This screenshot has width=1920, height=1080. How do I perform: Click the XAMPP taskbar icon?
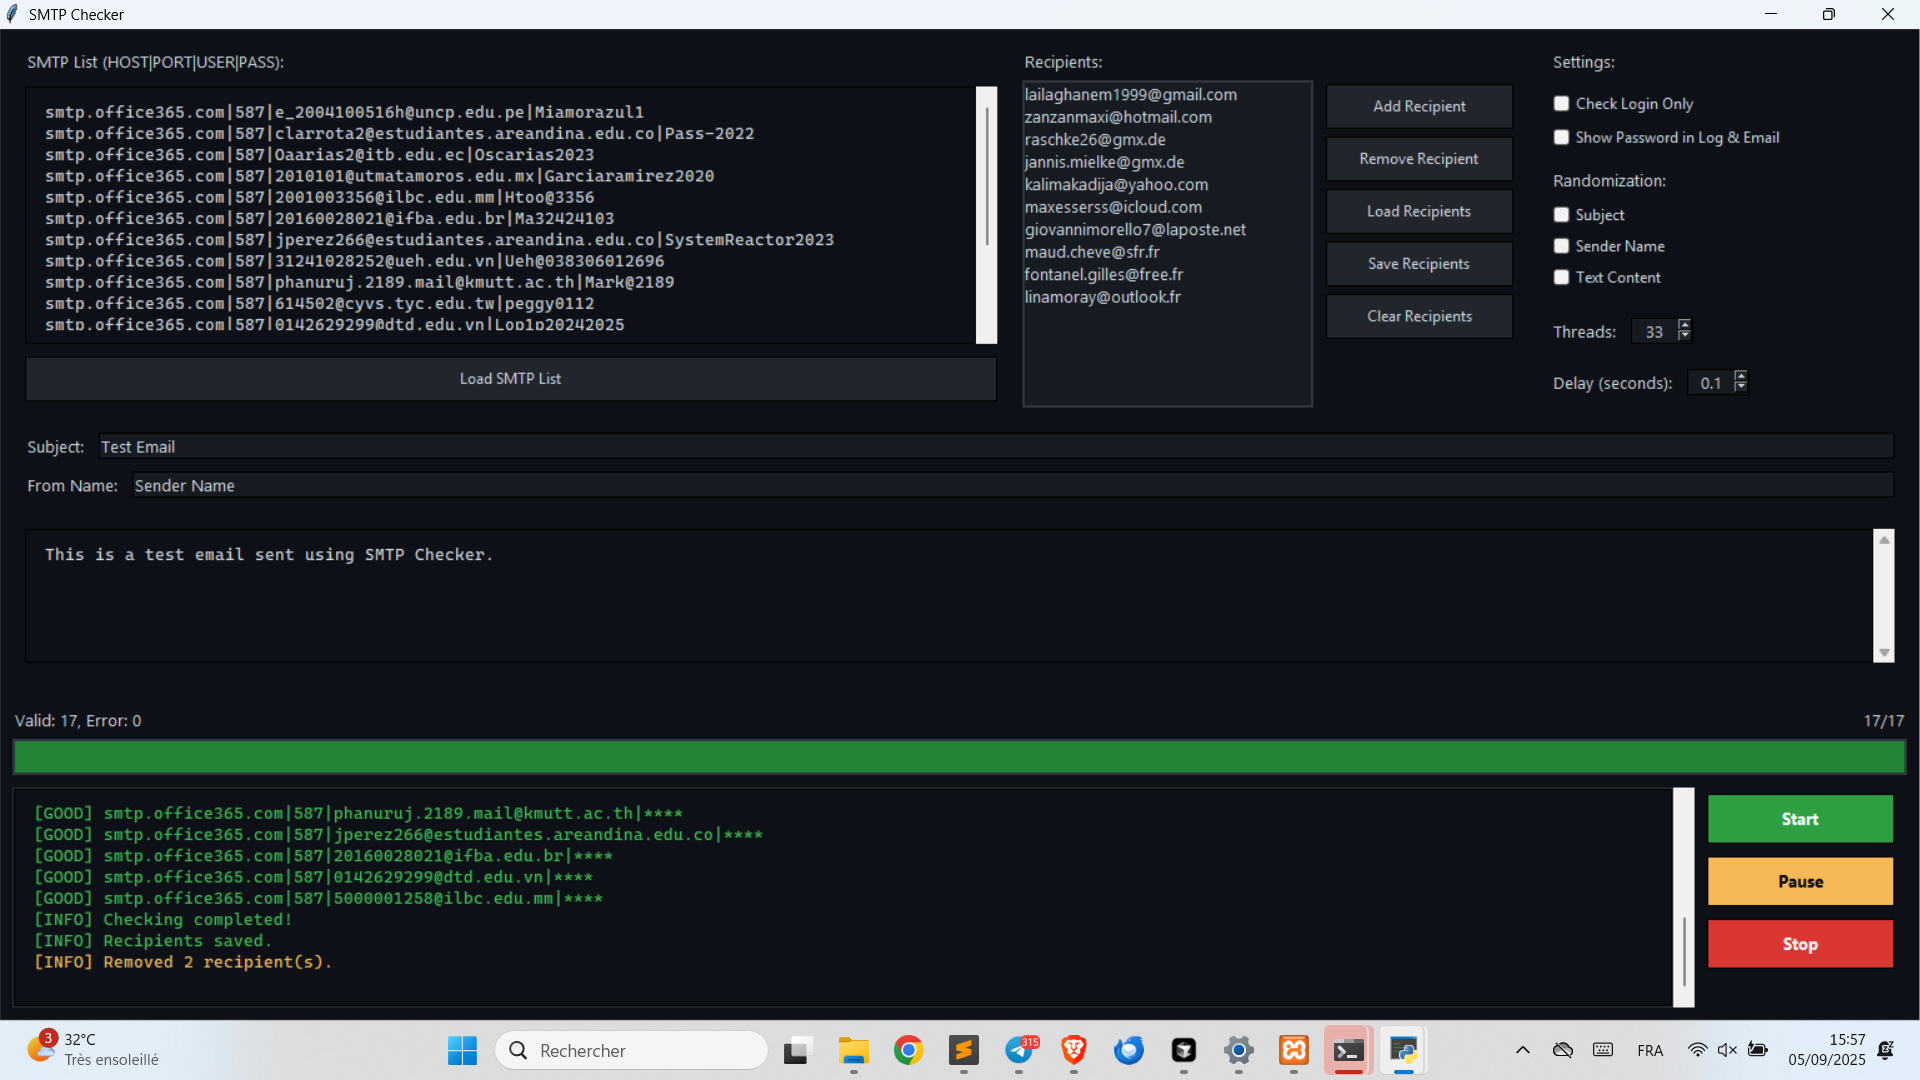(1294, 1050)
